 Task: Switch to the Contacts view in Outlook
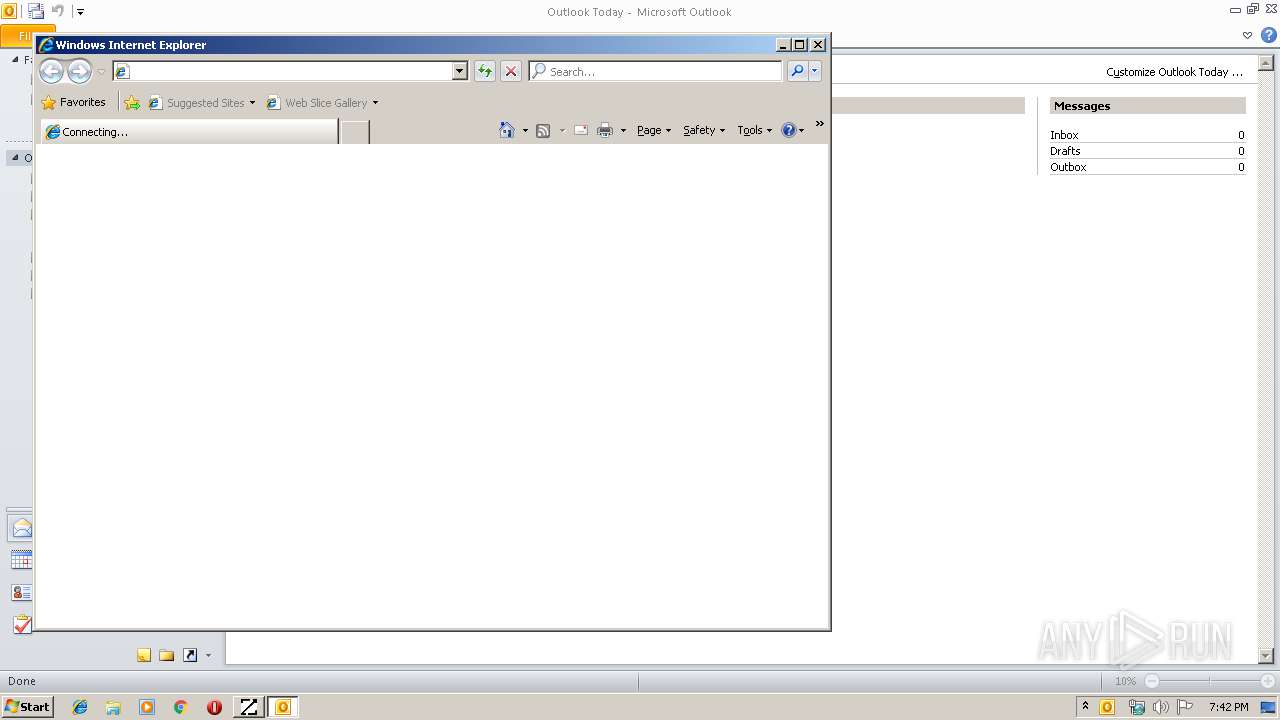[21, 592]
